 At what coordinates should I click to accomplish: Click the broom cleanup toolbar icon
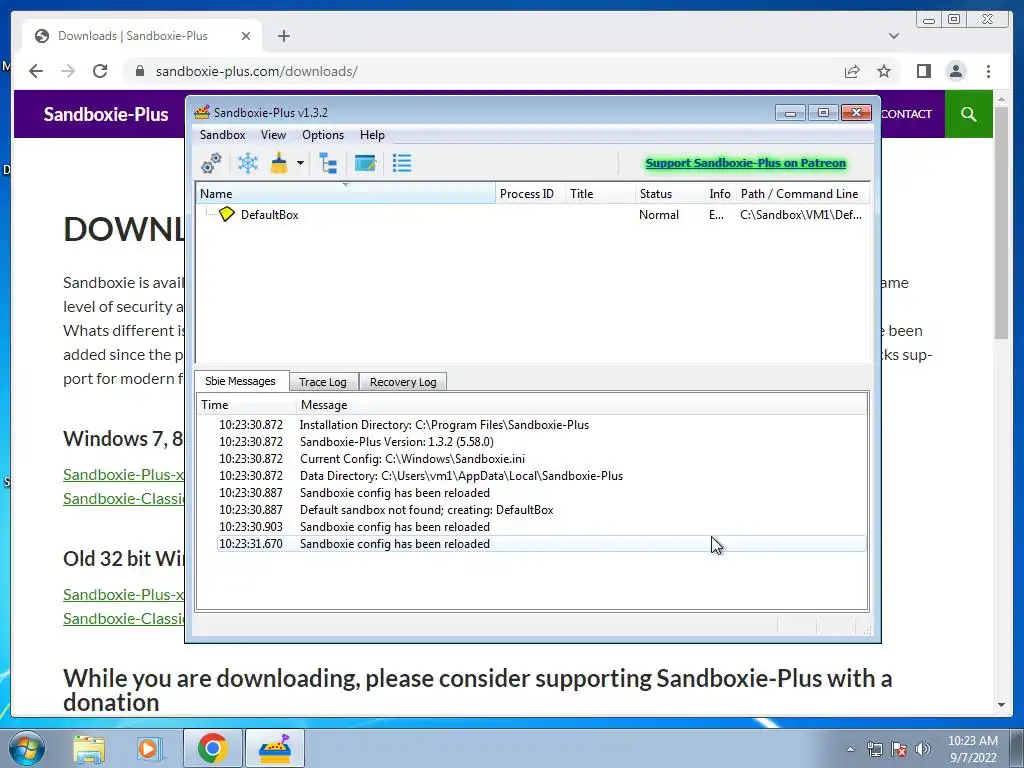280,163
